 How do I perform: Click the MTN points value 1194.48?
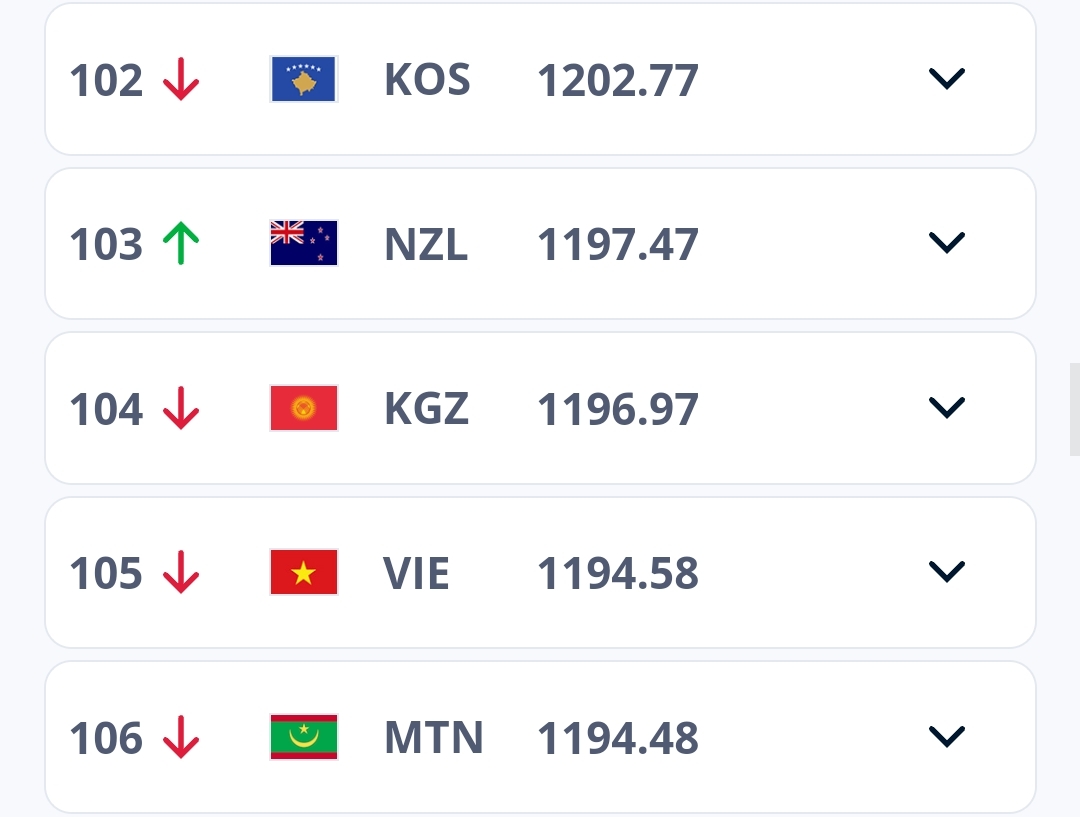(x=618, y=738)
